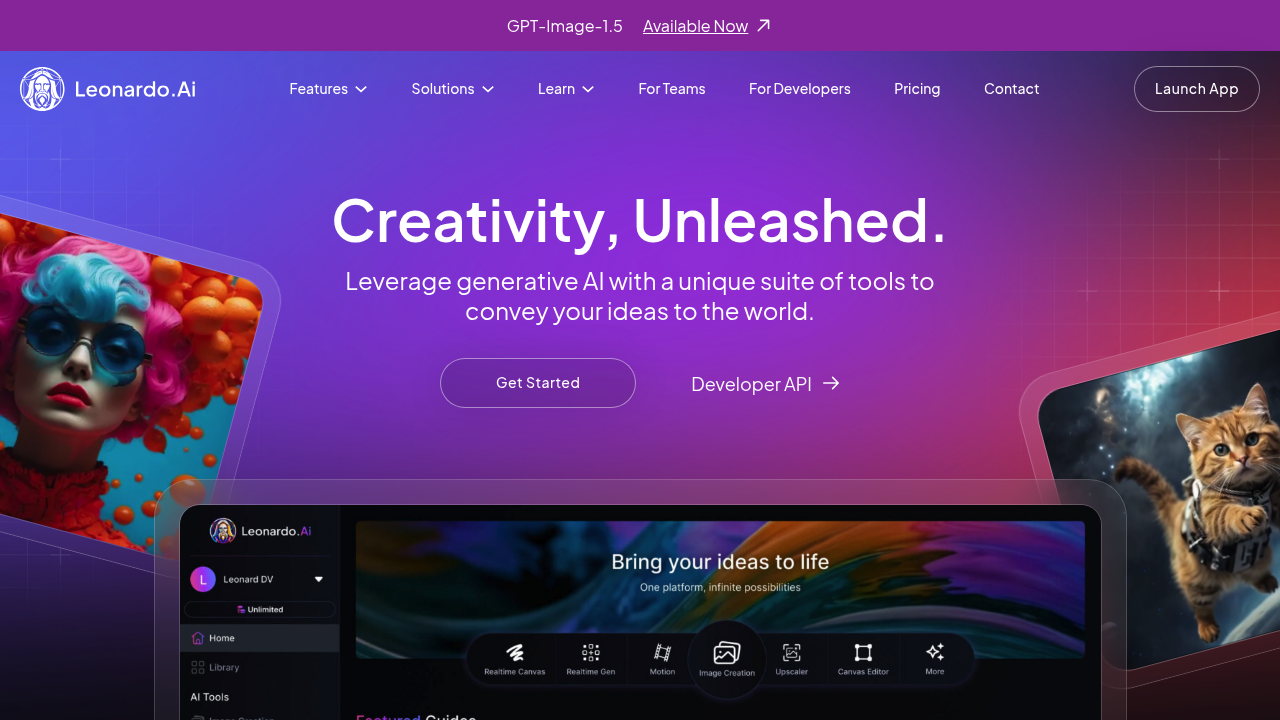Viewport: 1280px width, 720px height.
Task: Open the Learn dropdown menu
Action: pyautogui.click(x=566, y=89)
